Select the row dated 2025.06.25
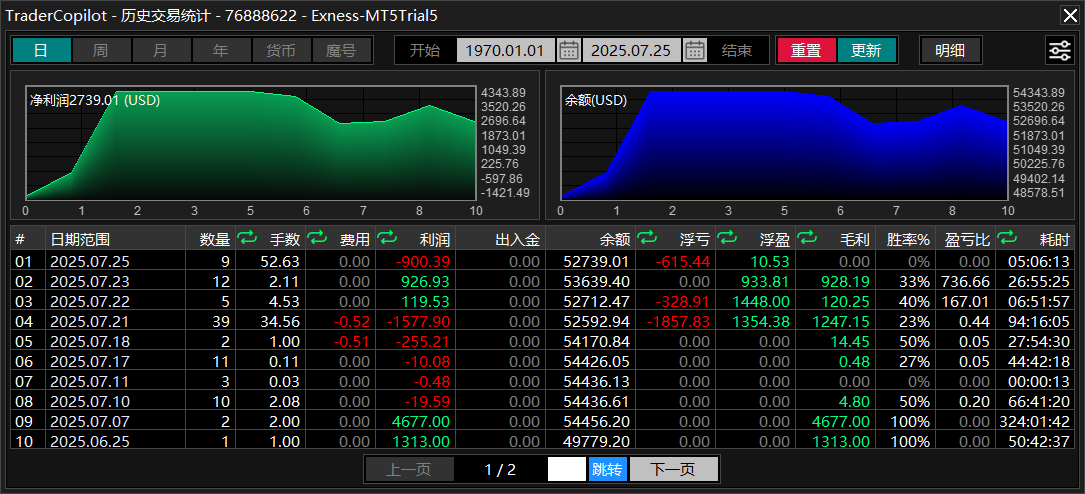This screenshot has width=1085, height=494. pos(542,441)
